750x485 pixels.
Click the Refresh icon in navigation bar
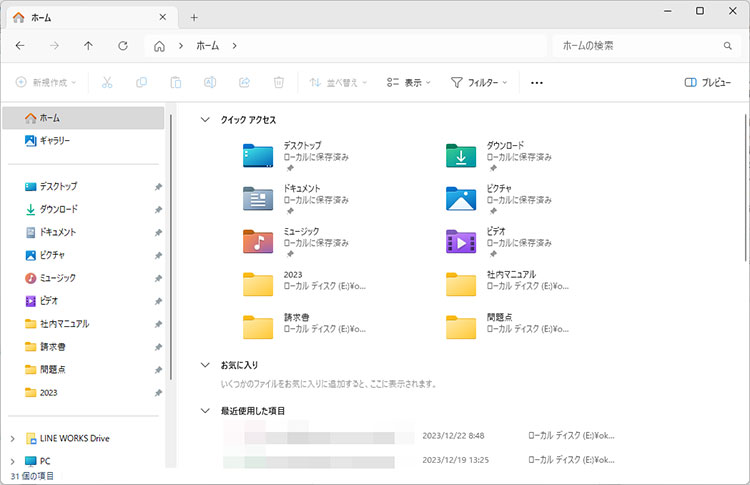pyautogui.click(x=122, y=46)
